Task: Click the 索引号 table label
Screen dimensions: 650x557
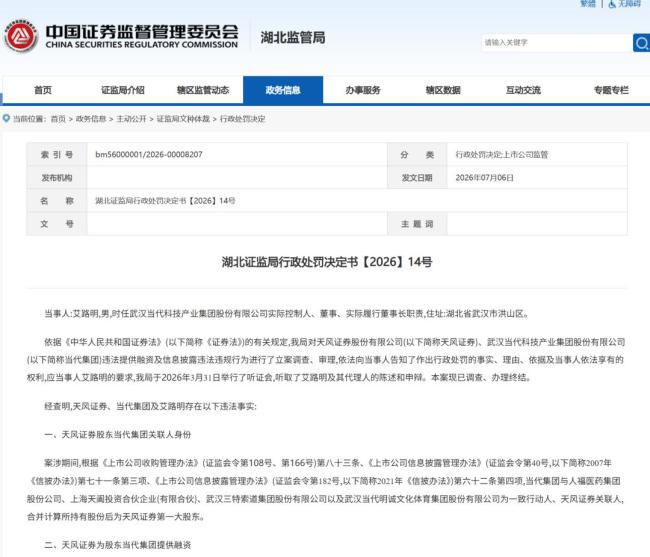Action: pos(57,155)
